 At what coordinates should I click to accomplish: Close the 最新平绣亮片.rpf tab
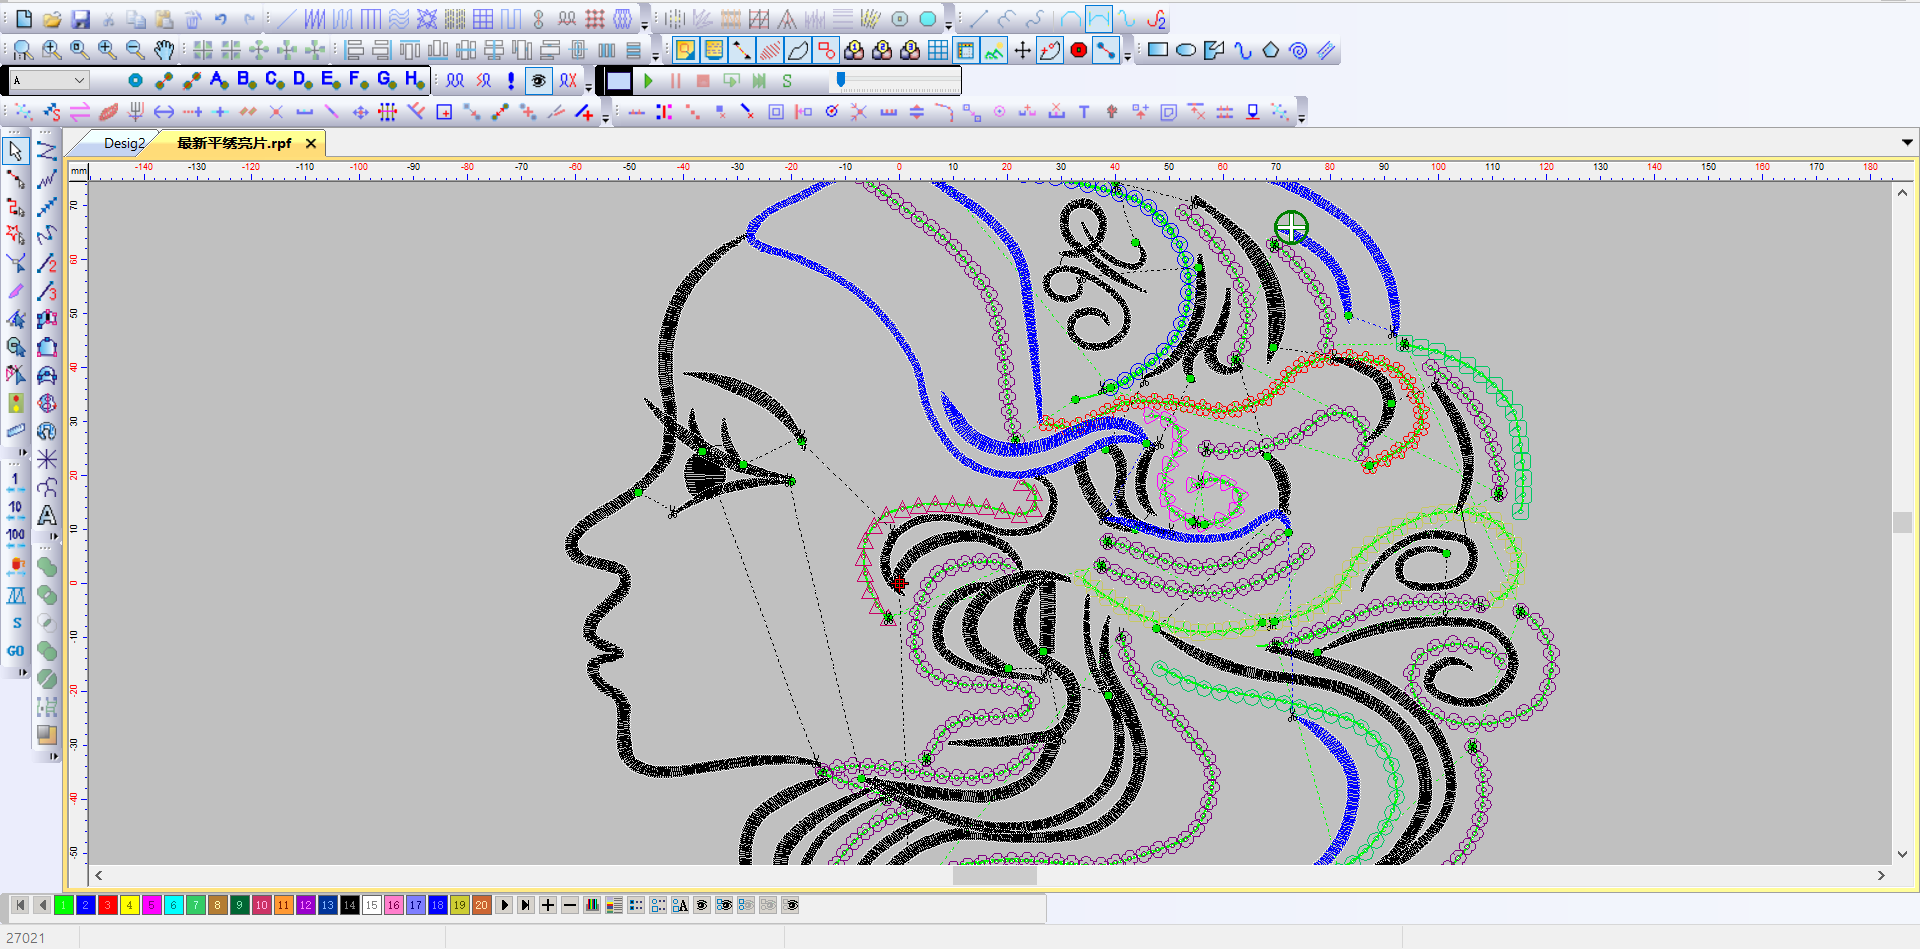coord(311,143)
